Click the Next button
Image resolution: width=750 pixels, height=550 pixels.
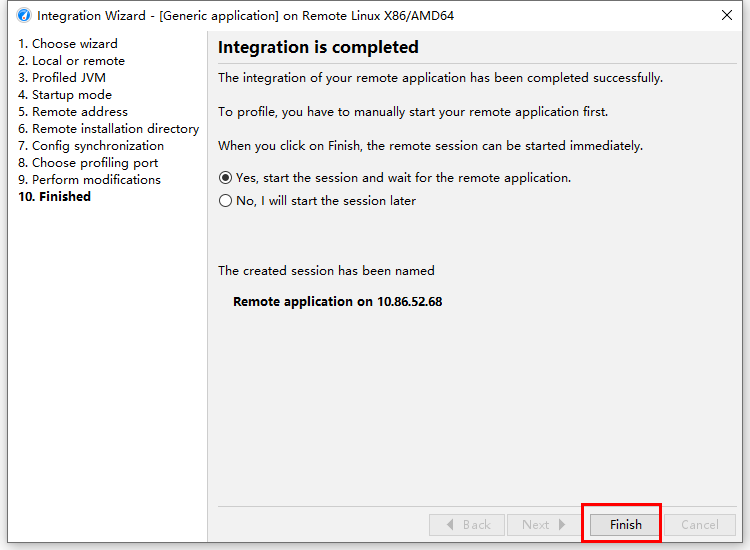544,525
